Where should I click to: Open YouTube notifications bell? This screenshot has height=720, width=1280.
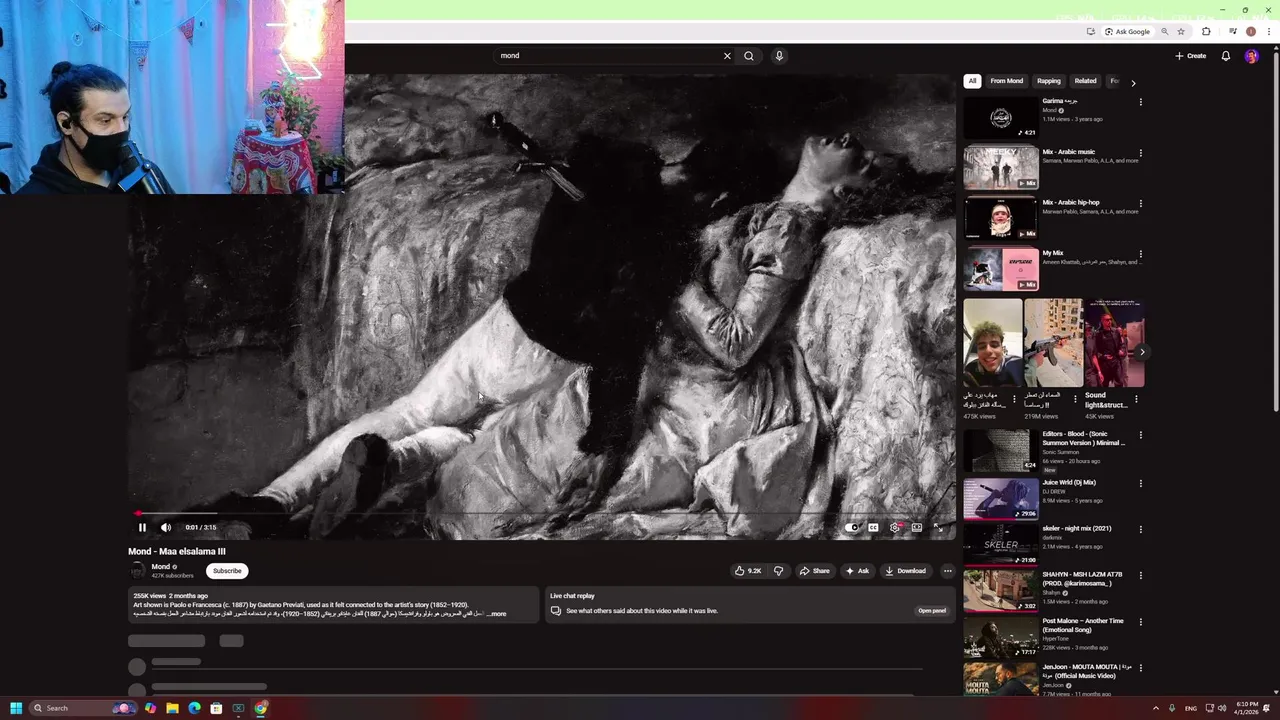(1225, 56)
